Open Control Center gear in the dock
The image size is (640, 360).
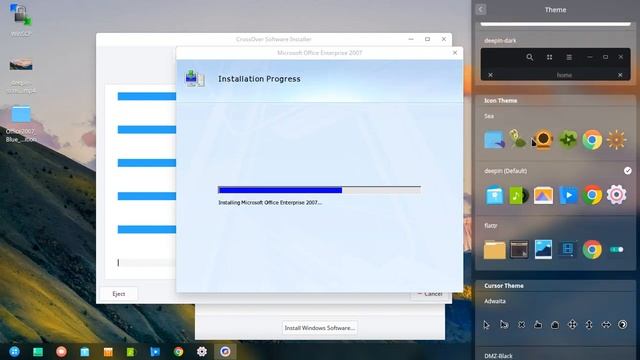[x=202, y=351]
